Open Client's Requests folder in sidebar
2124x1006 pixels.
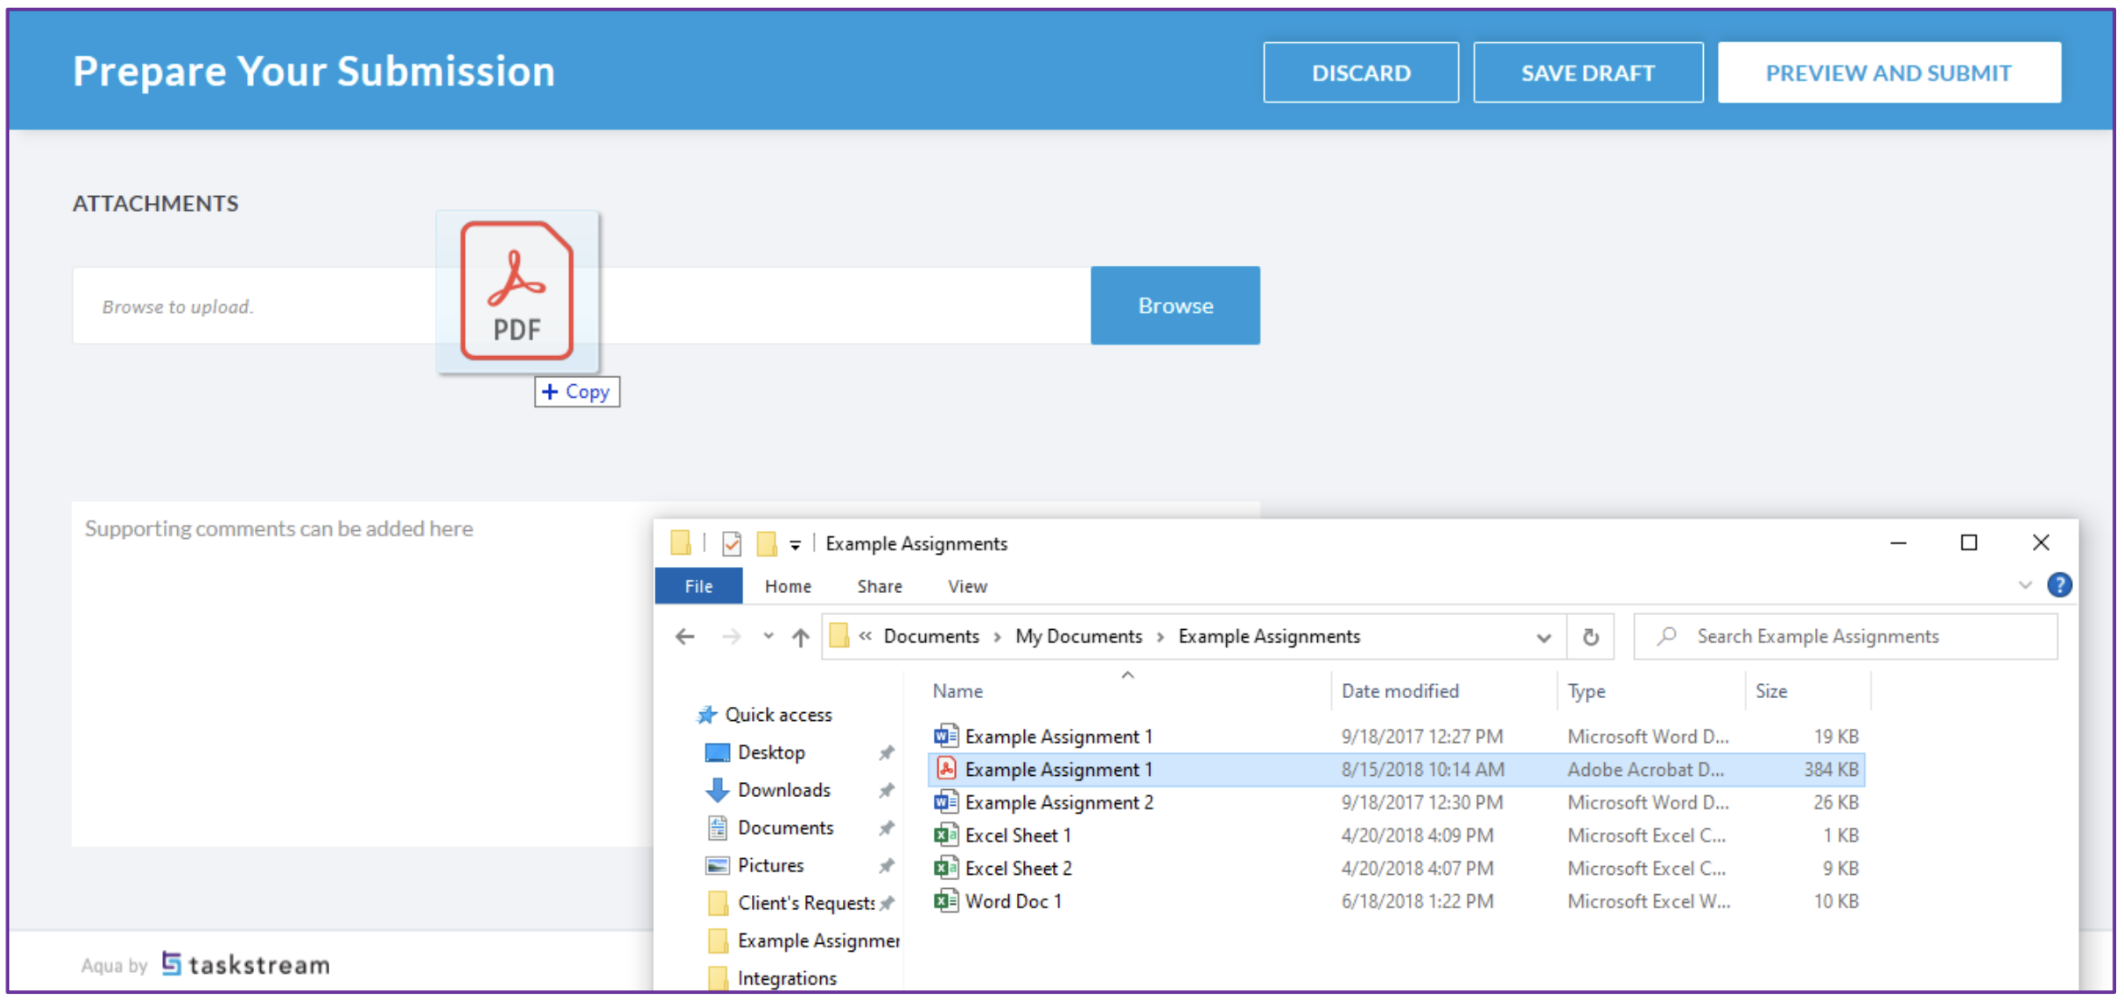coord(806,904)
